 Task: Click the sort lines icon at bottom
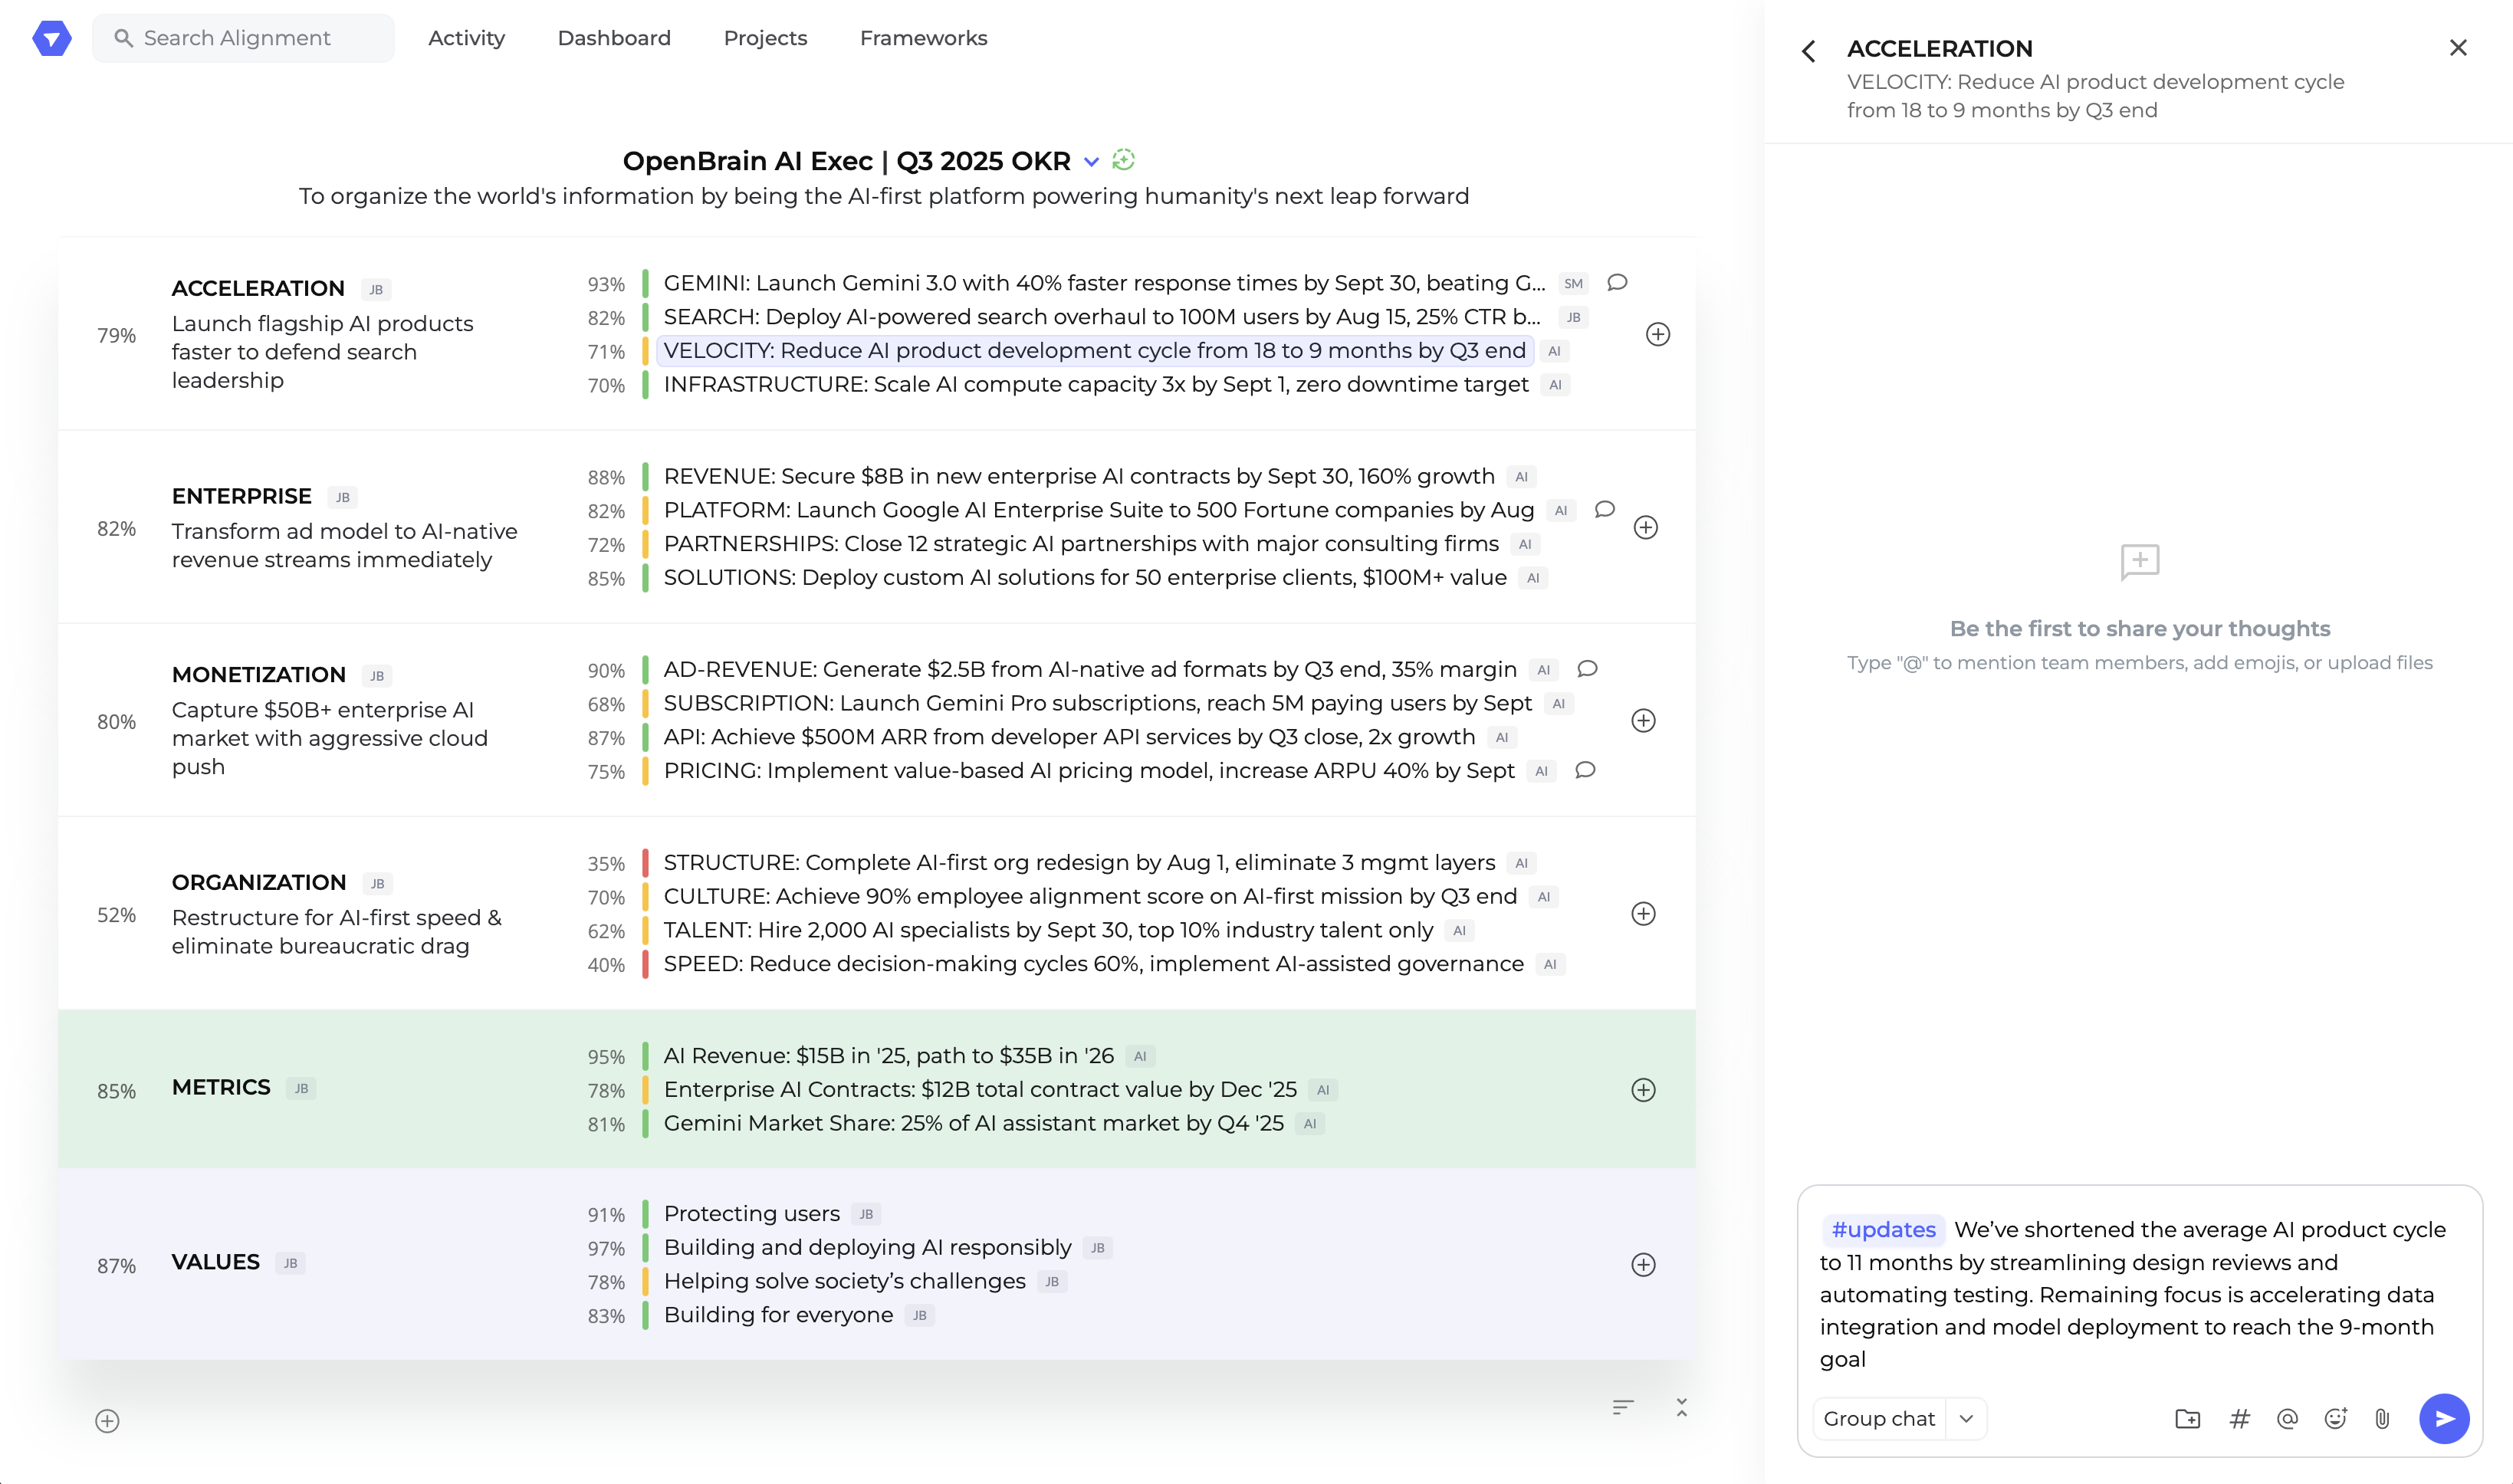coord(1622,1407)
